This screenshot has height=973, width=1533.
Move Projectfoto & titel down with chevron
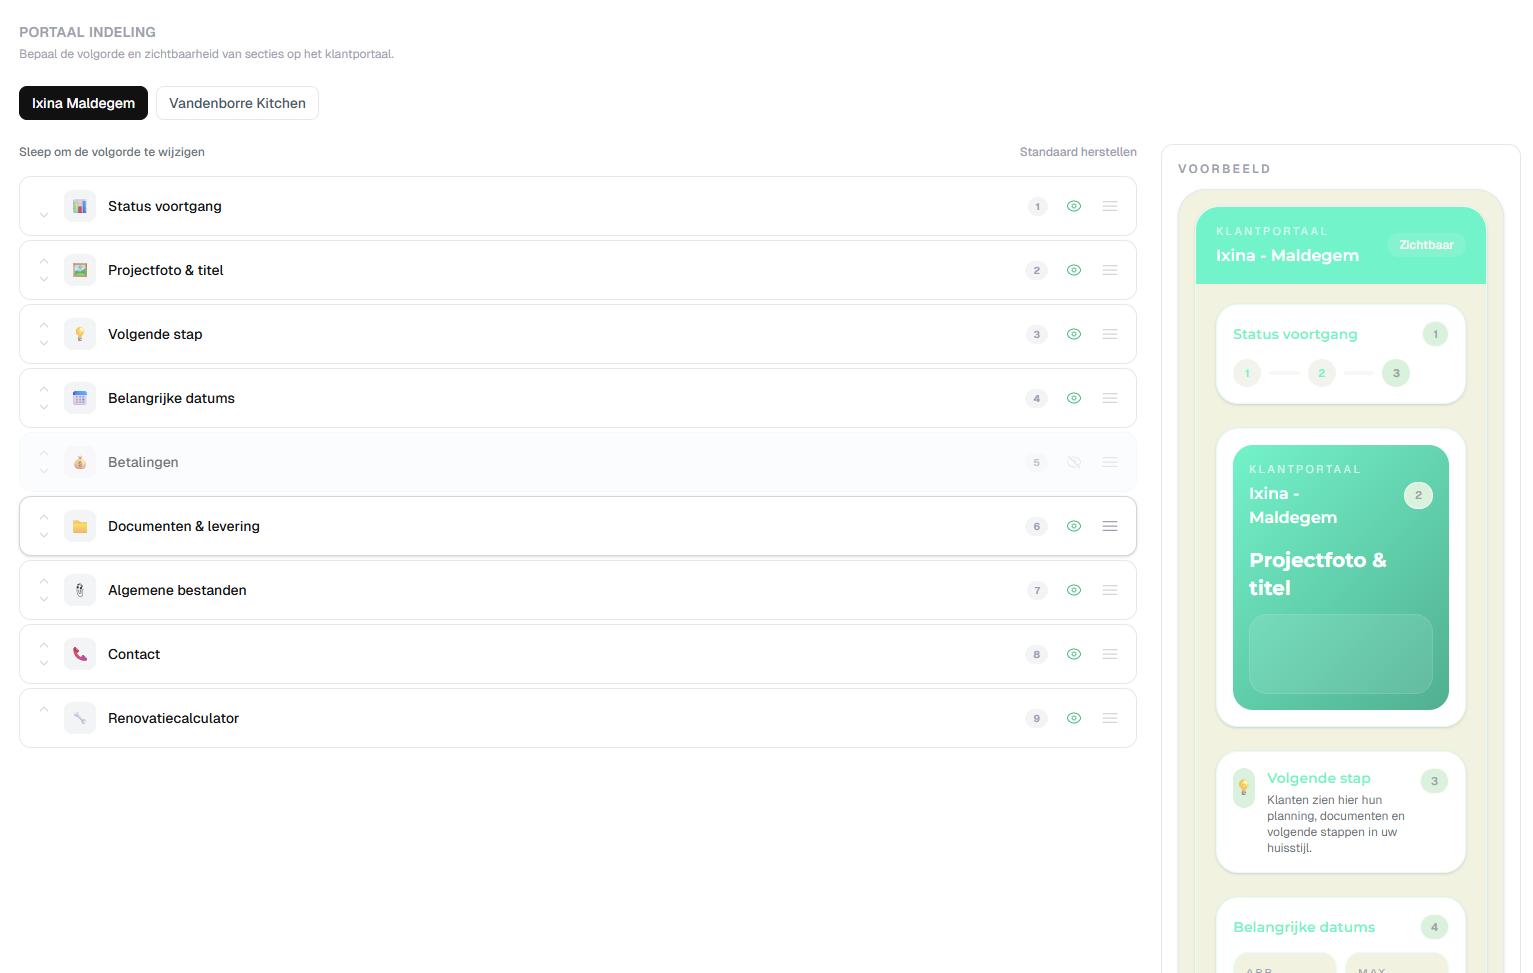tap(44, 279)
